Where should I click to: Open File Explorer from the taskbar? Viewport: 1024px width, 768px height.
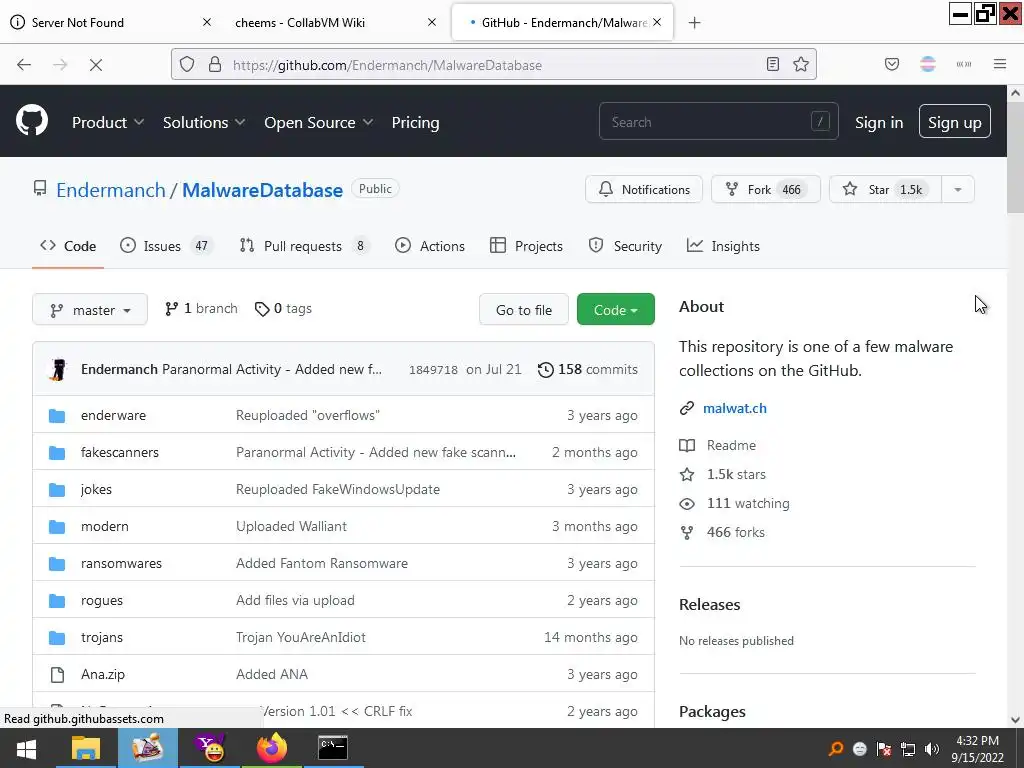(x=86, y=748)
